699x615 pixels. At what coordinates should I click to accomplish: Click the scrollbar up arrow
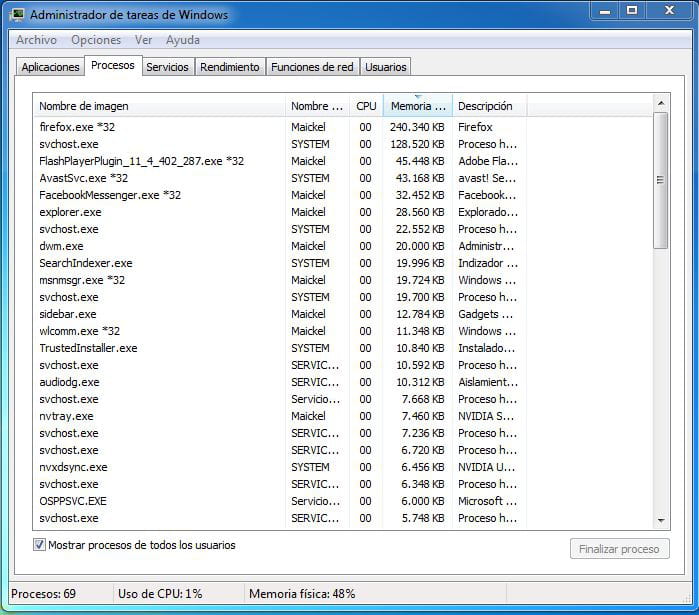coord(661,103)
